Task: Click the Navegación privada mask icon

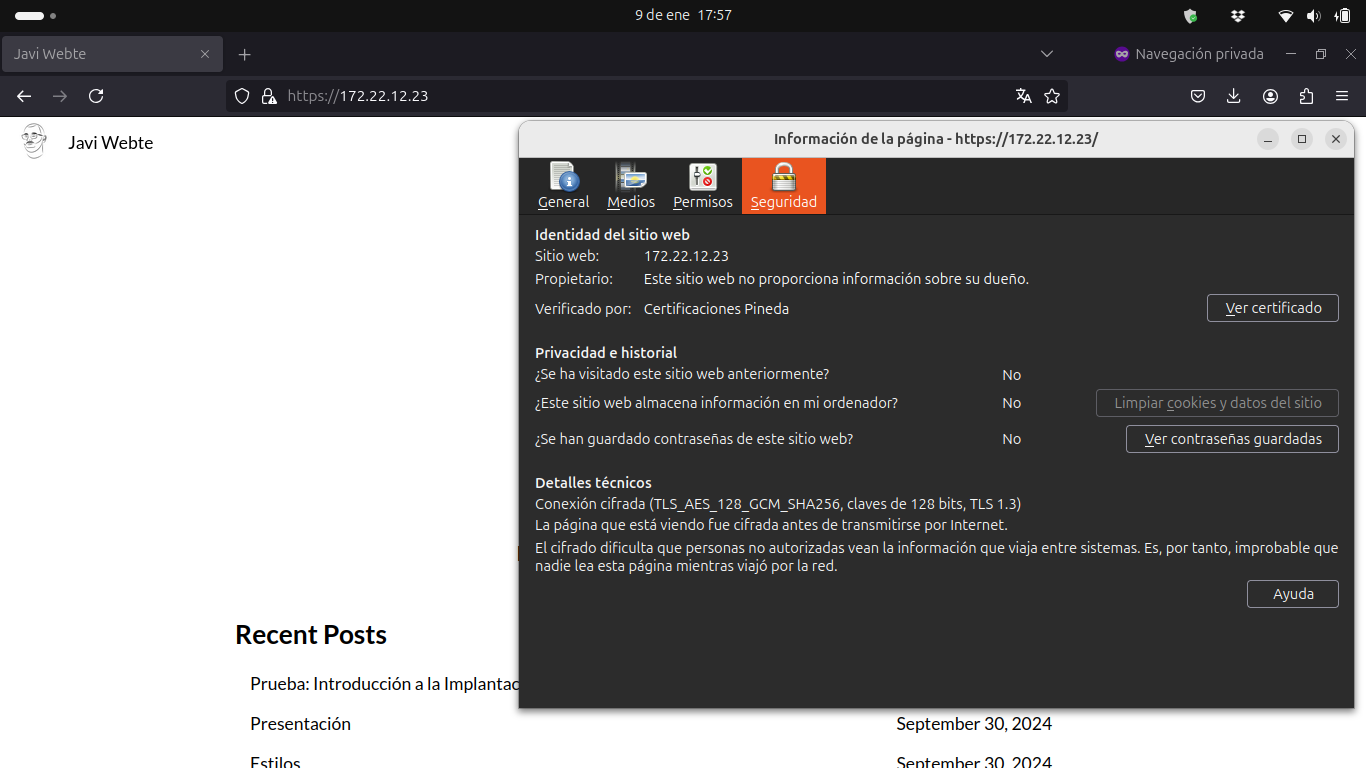Action: (x=1122, y=54)
